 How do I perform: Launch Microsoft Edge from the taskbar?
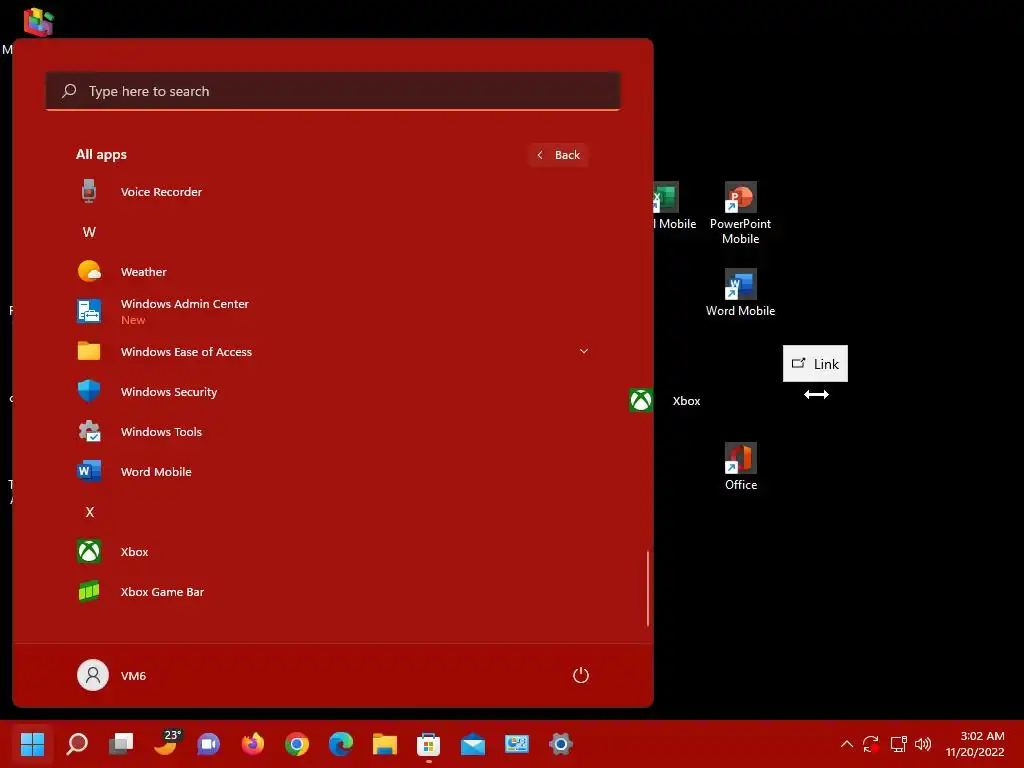click(x=340, y=743)
